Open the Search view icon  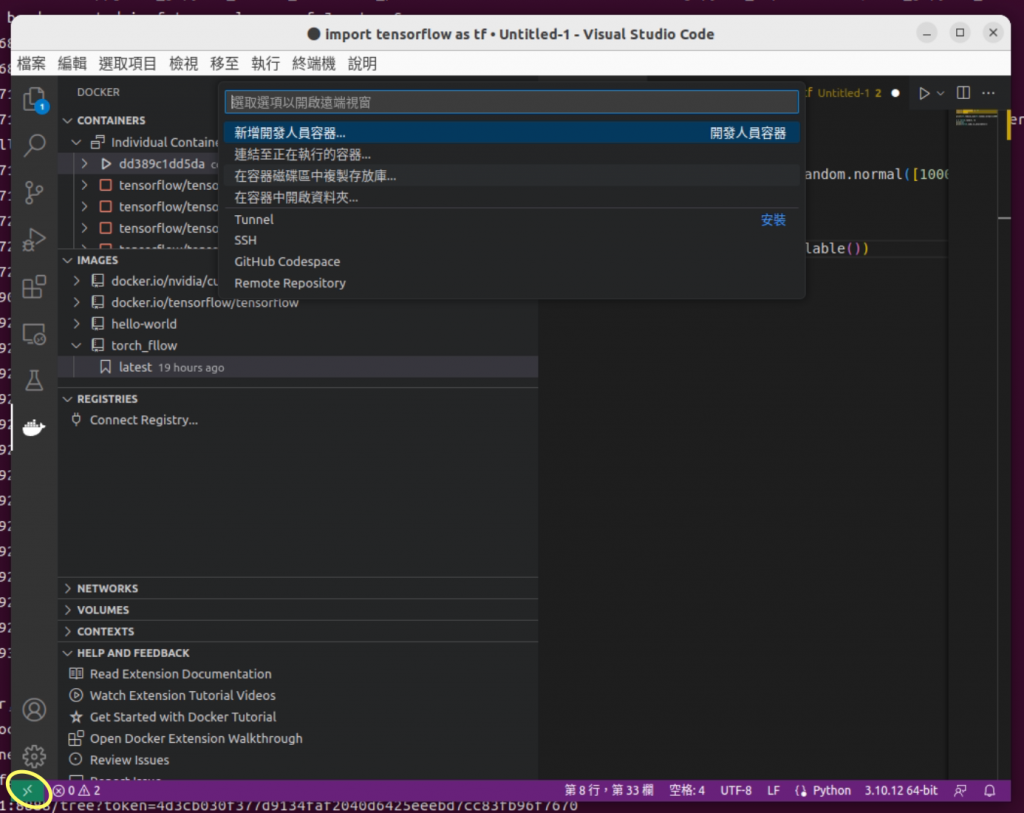pos(35,145)
